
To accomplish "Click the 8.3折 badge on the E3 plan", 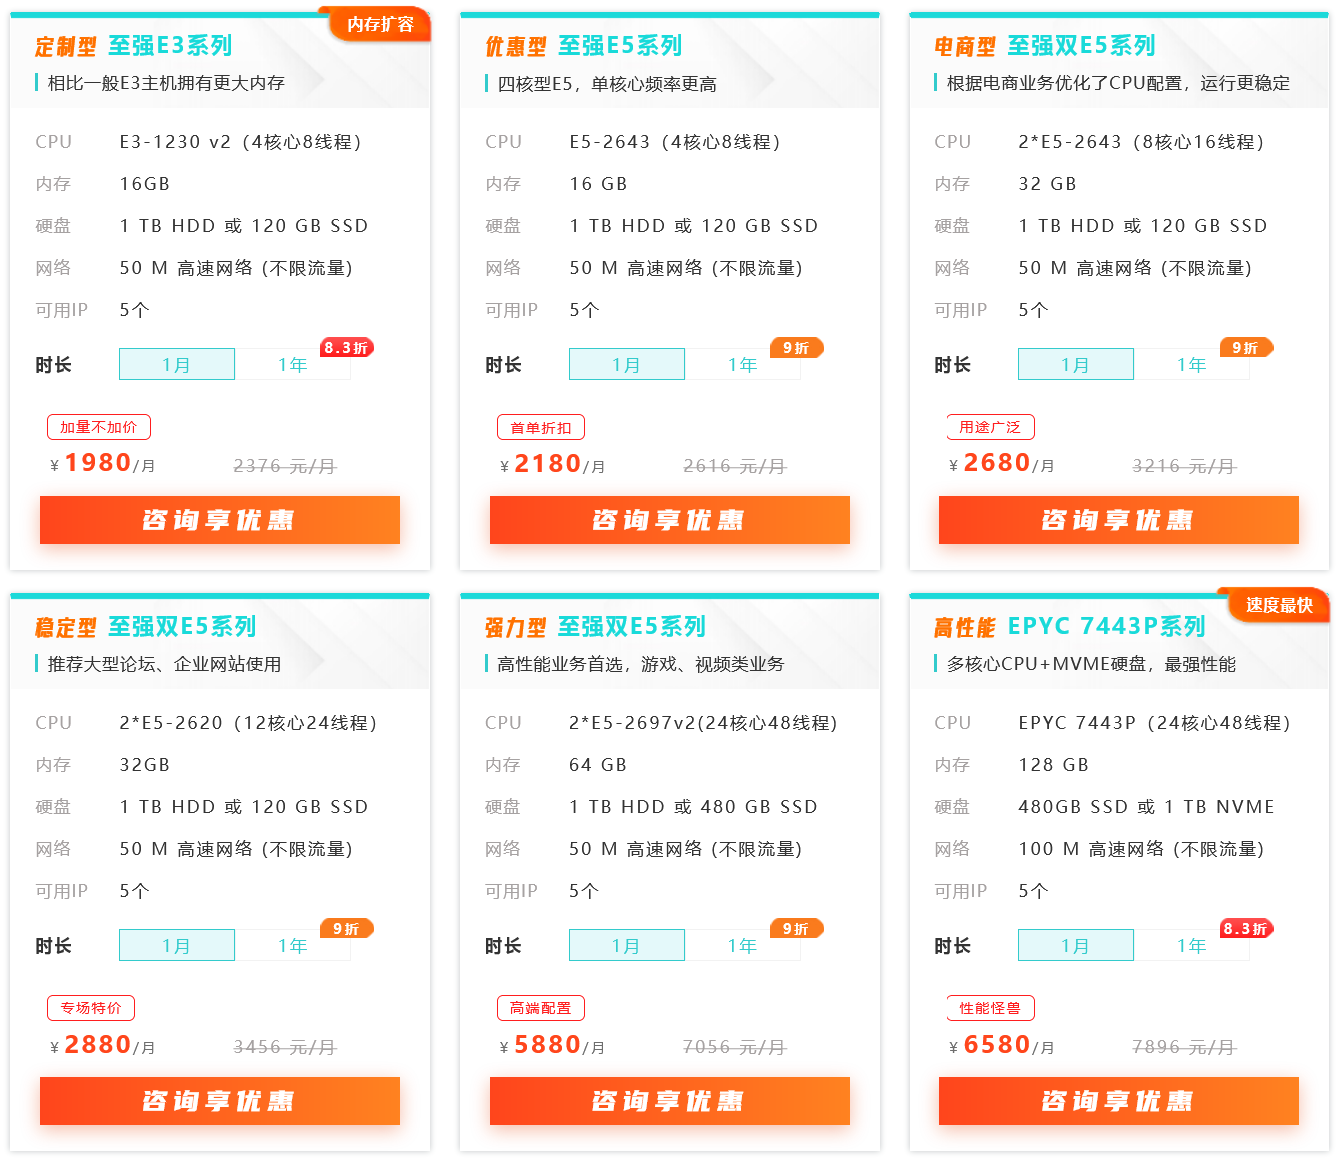I will (x=346, y=348).
